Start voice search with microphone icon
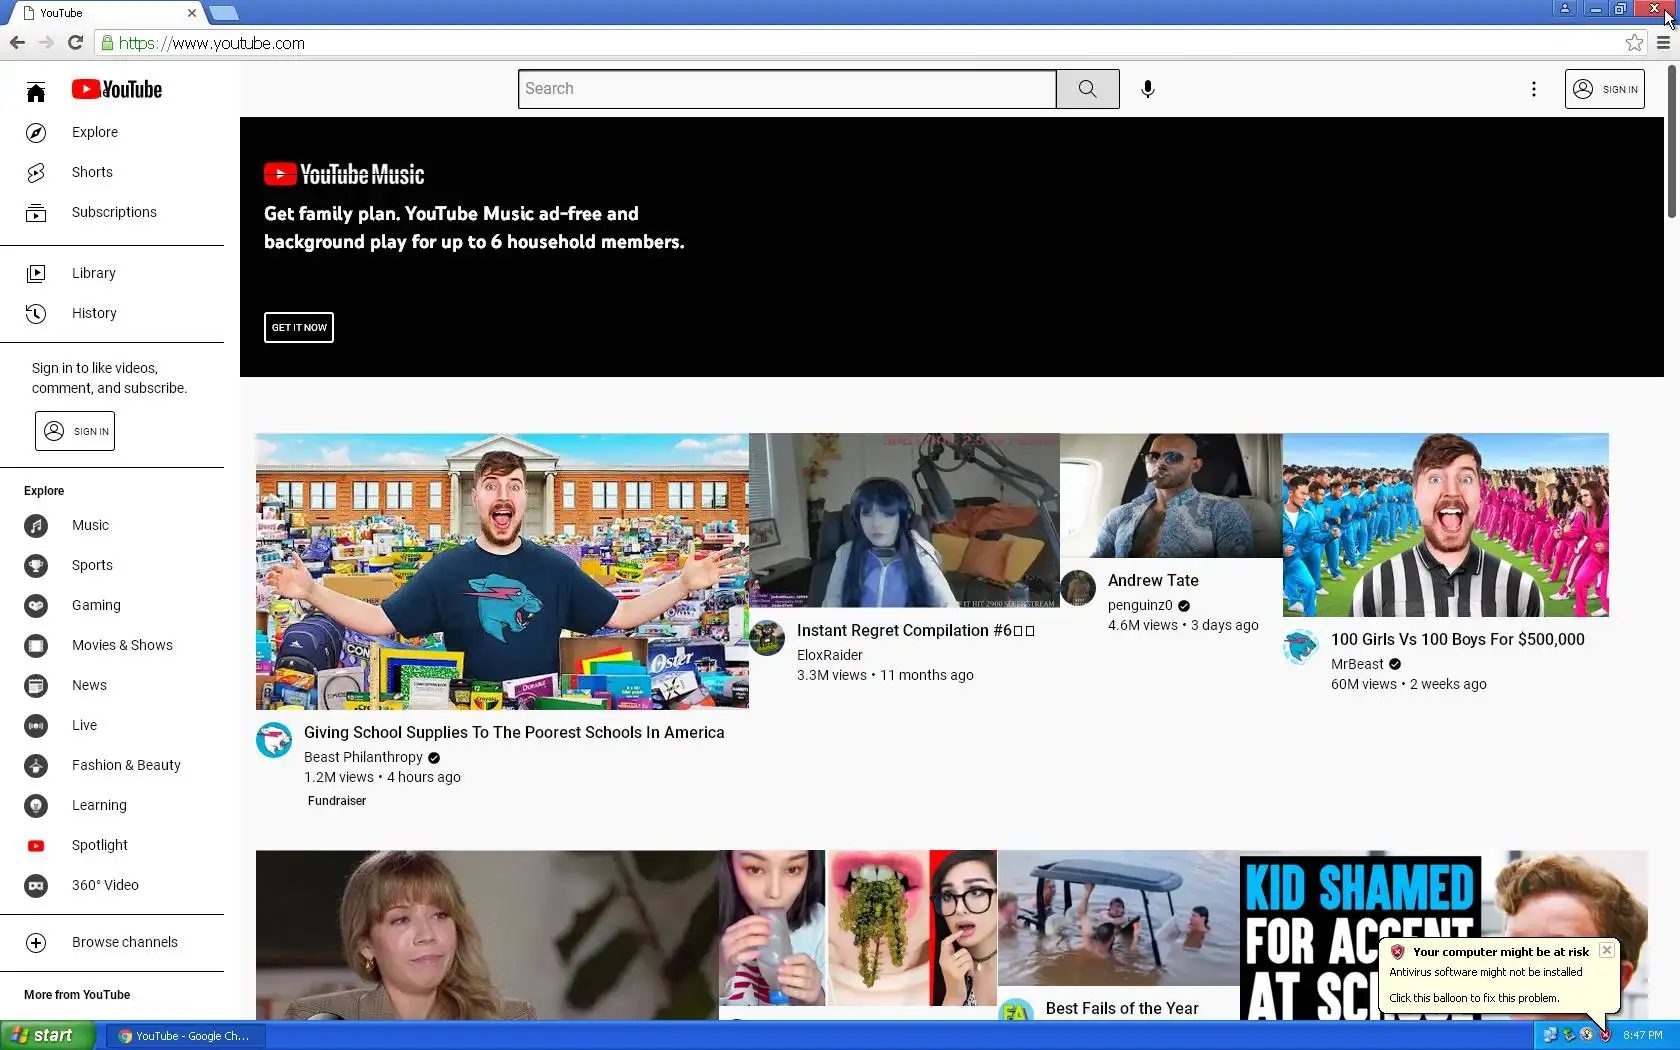Image resolution: width=1680 pixels, height=1050 pixels. [x=1148, y=89]
